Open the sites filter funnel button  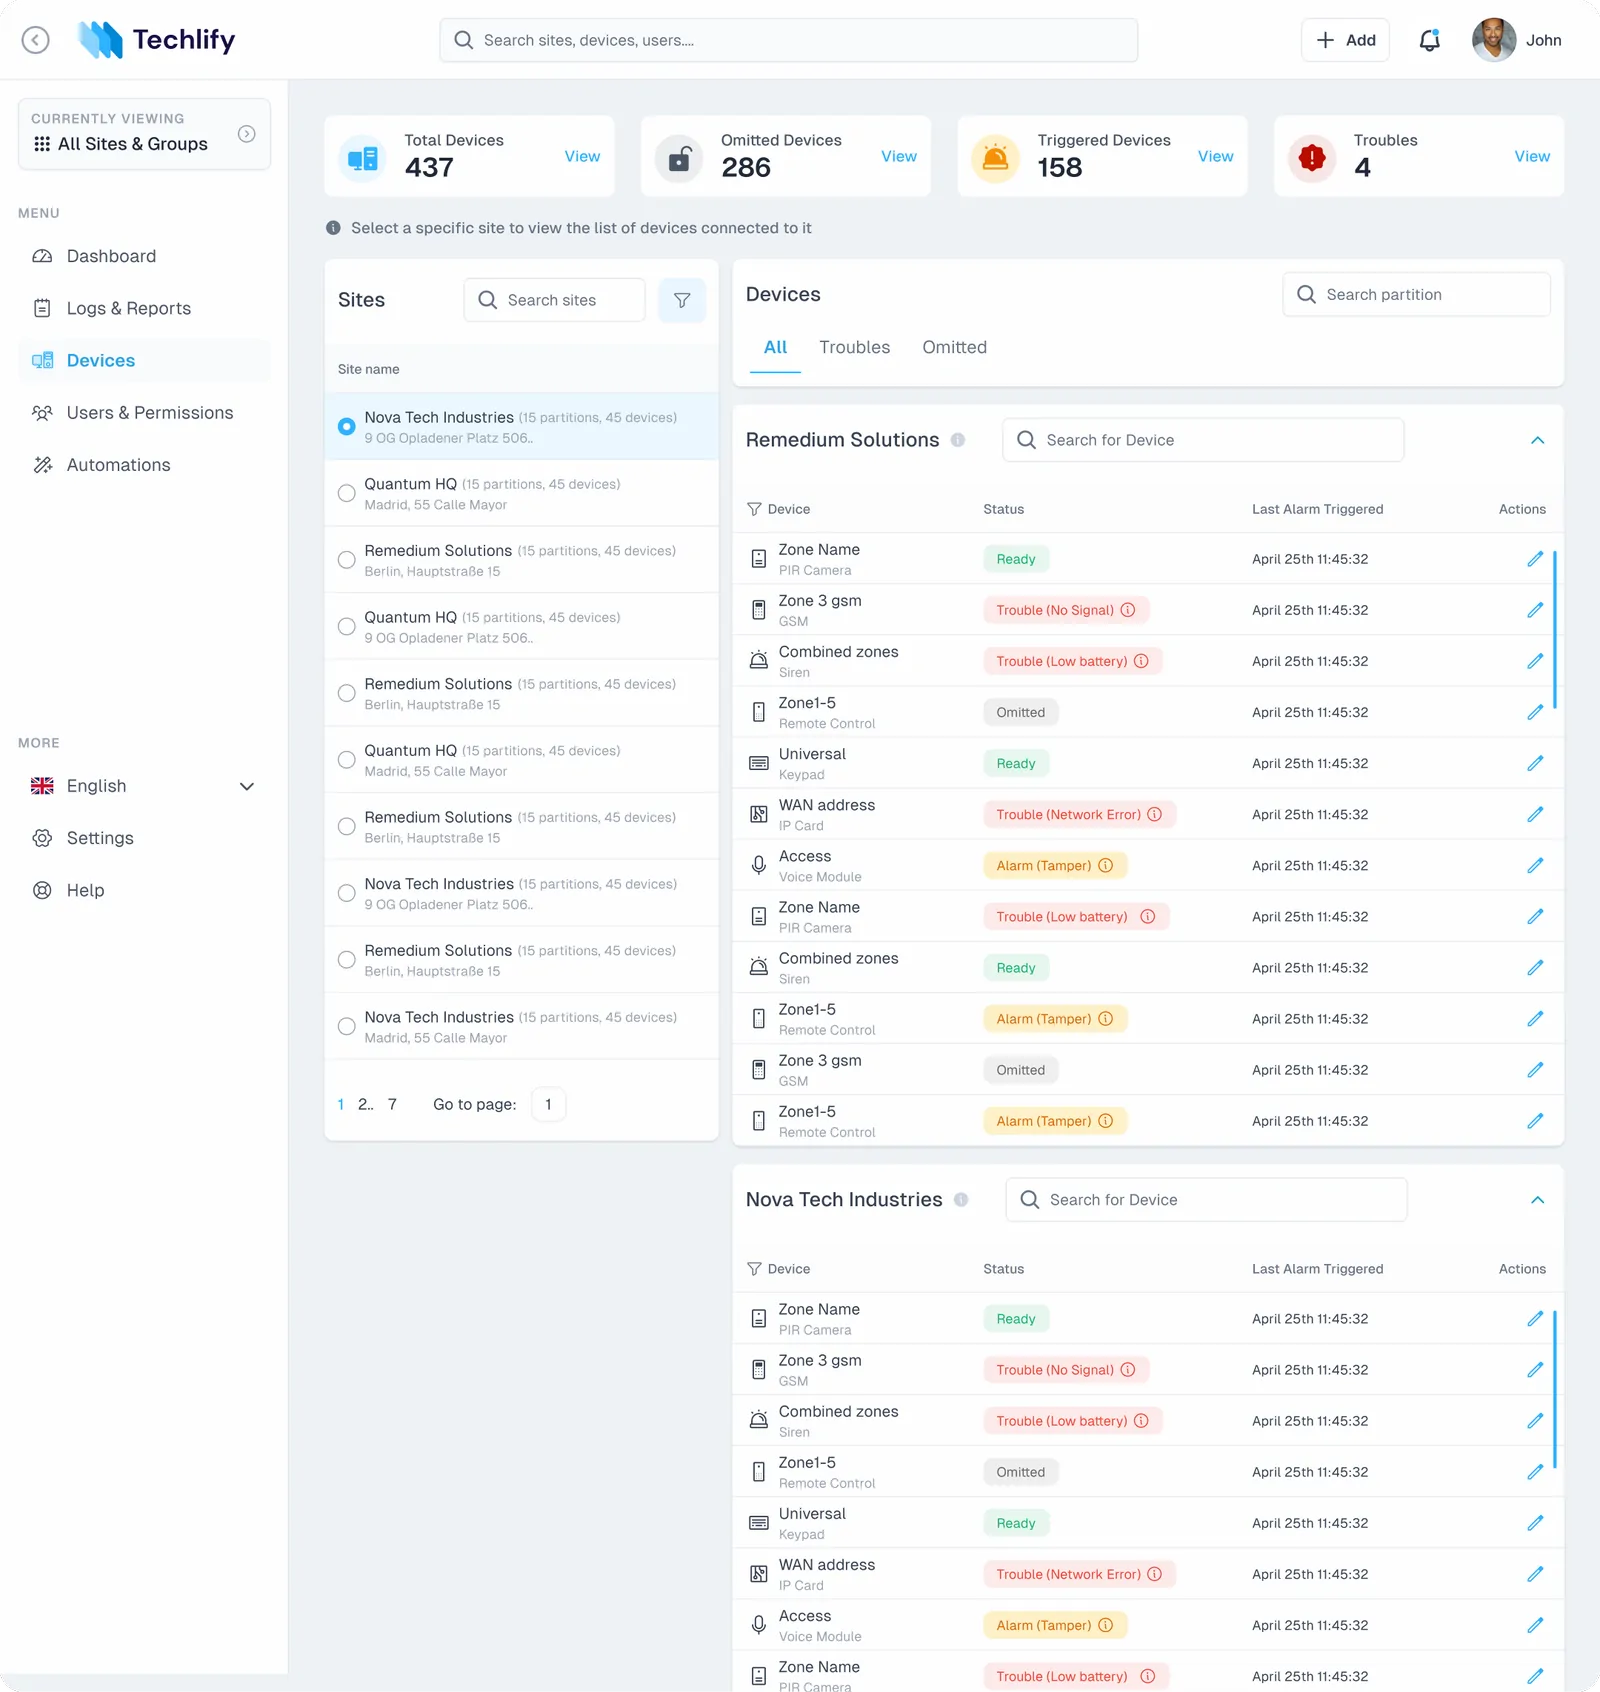(x=682, y=300)
